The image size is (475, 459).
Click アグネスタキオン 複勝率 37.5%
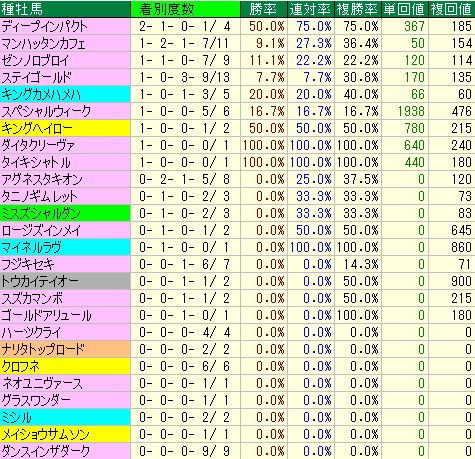[x=361, y=179]
